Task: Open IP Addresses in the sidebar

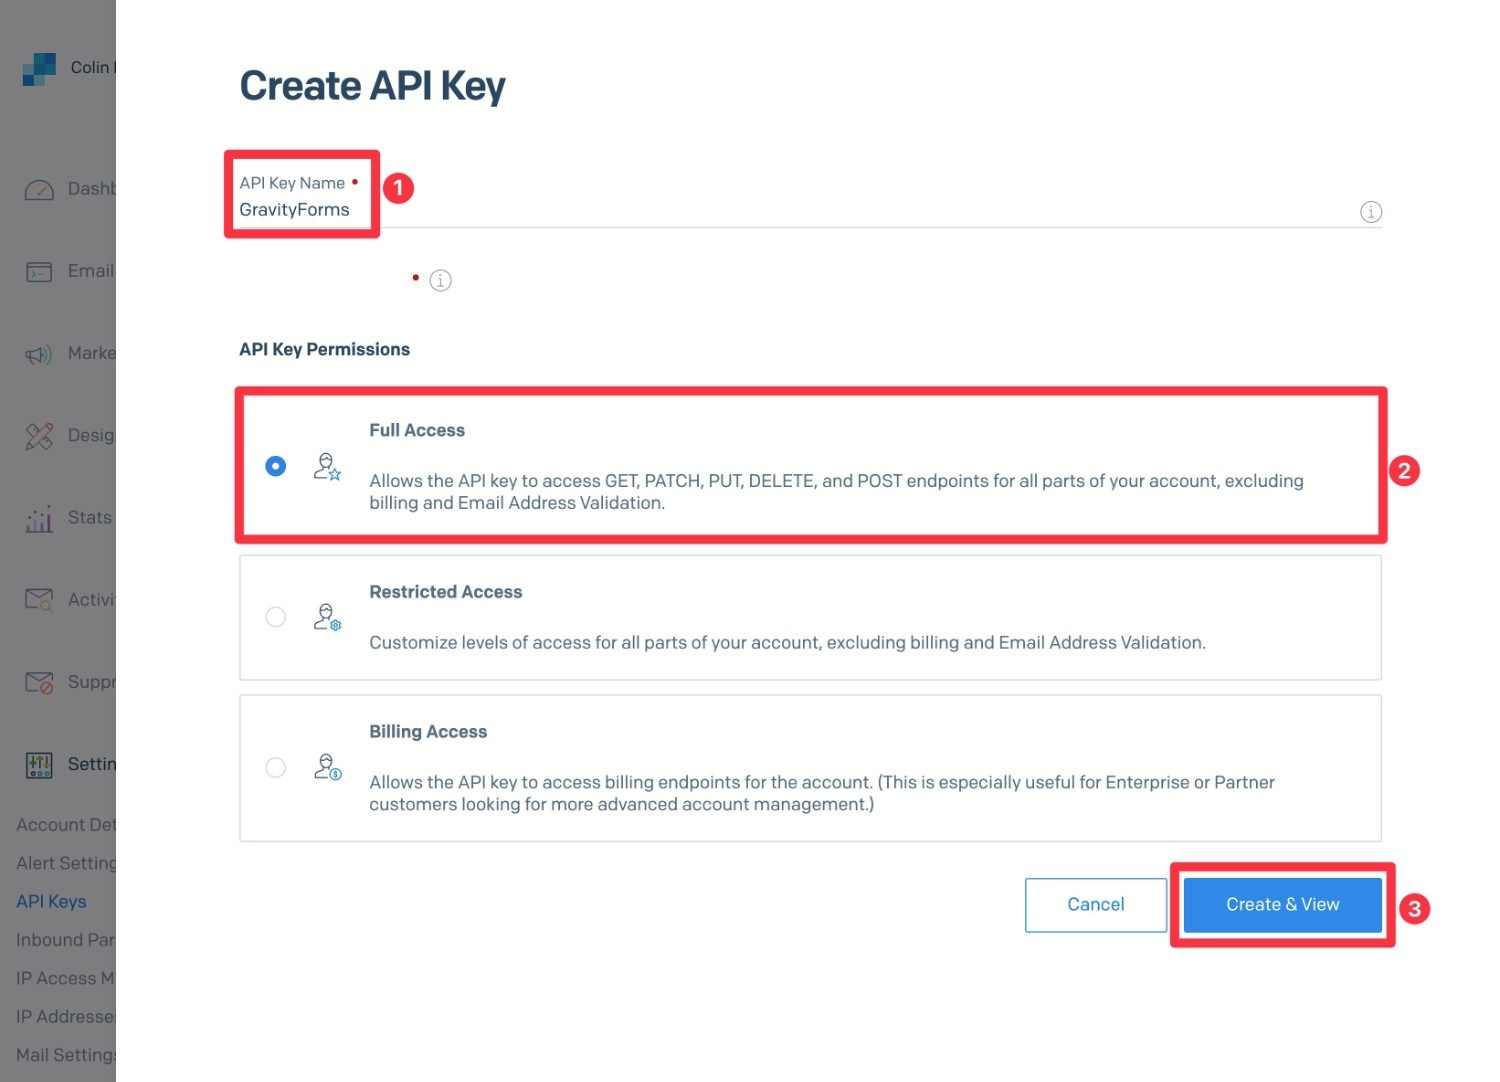Action: point(66,1017)
